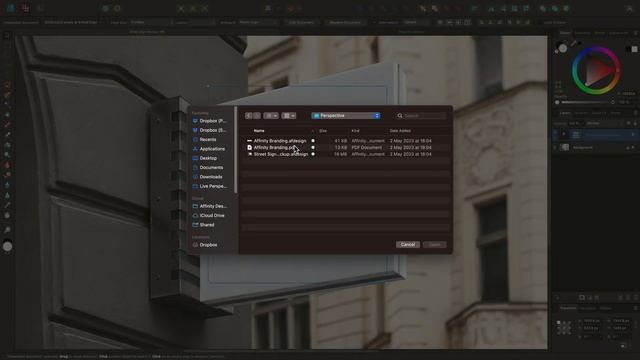The width and height of the screenshot is (640, 360).
Task: Open Applications in sidebar
Action: pos(209,149)
